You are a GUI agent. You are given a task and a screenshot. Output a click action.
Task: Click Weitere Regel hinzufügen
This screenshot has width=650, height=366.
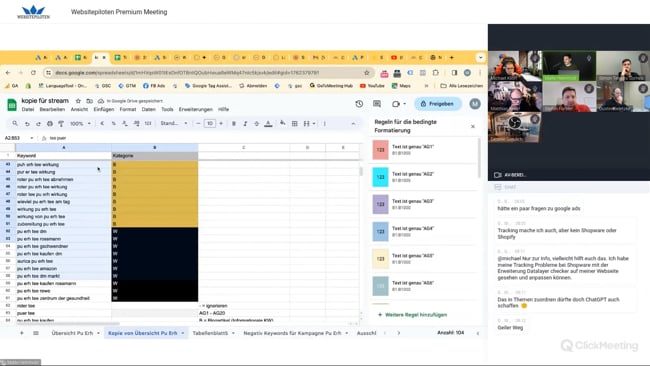coord(412,315)
